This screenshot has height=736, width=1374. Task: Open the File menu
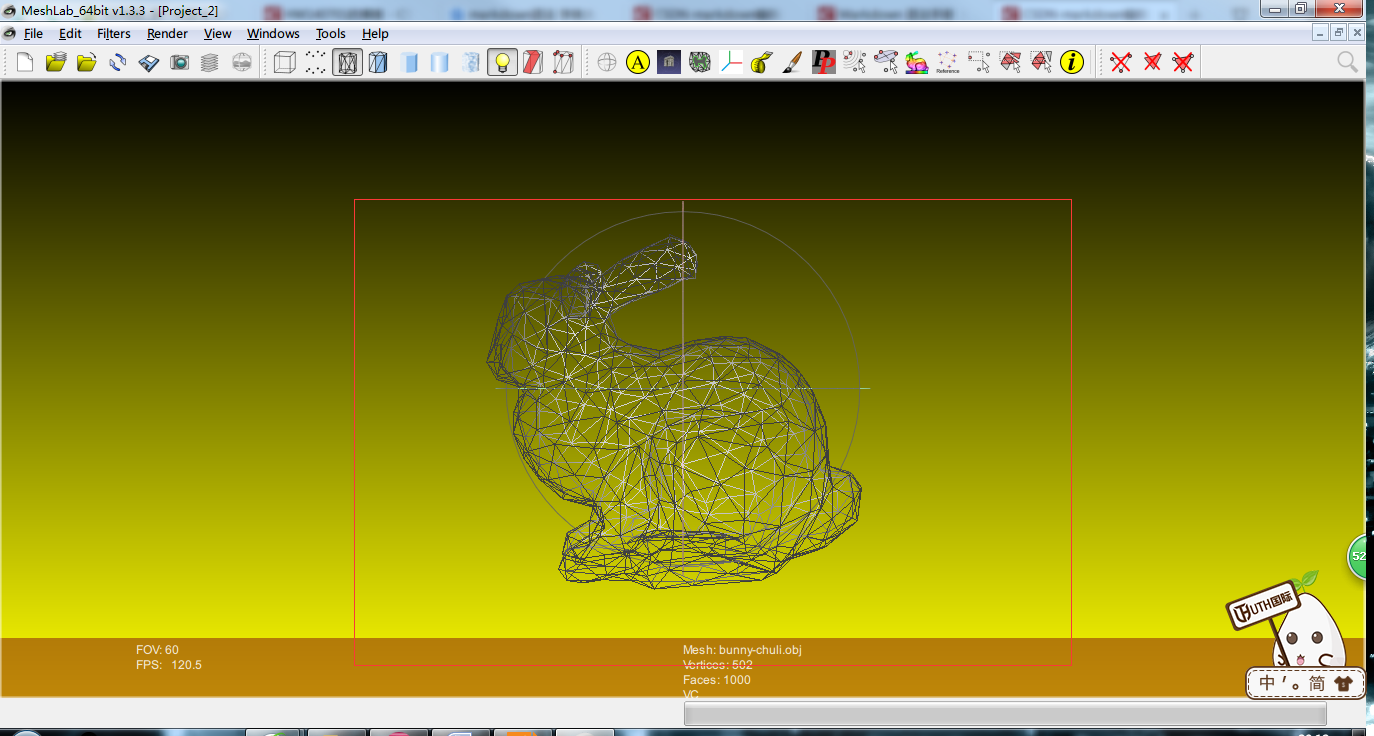33,33
